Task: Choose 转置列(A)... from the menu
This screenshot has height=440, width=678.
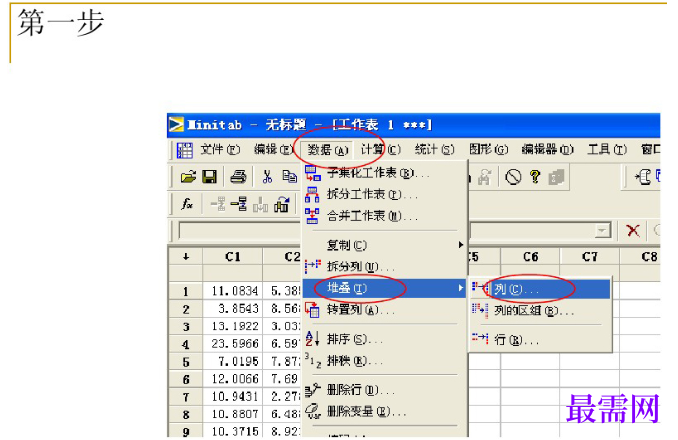Action: coord(385,309)
